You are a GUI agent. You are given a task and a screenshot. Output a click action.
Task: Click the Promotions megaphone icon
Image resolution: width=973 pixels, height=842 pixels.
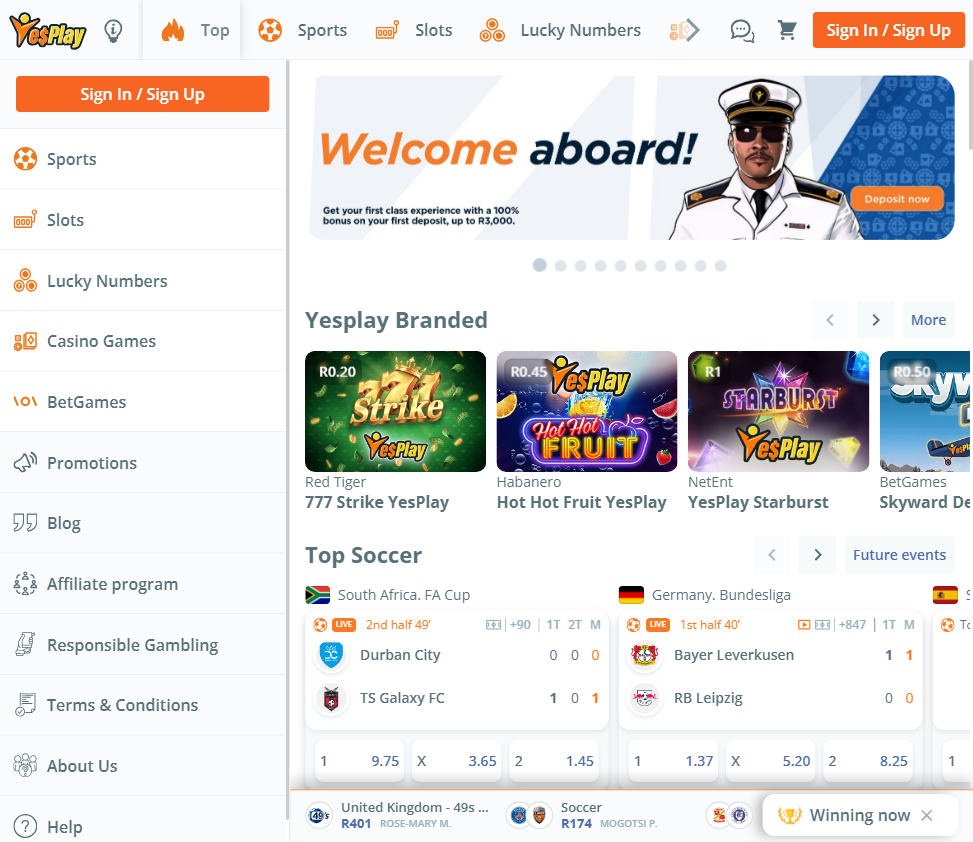coord(25,462)
